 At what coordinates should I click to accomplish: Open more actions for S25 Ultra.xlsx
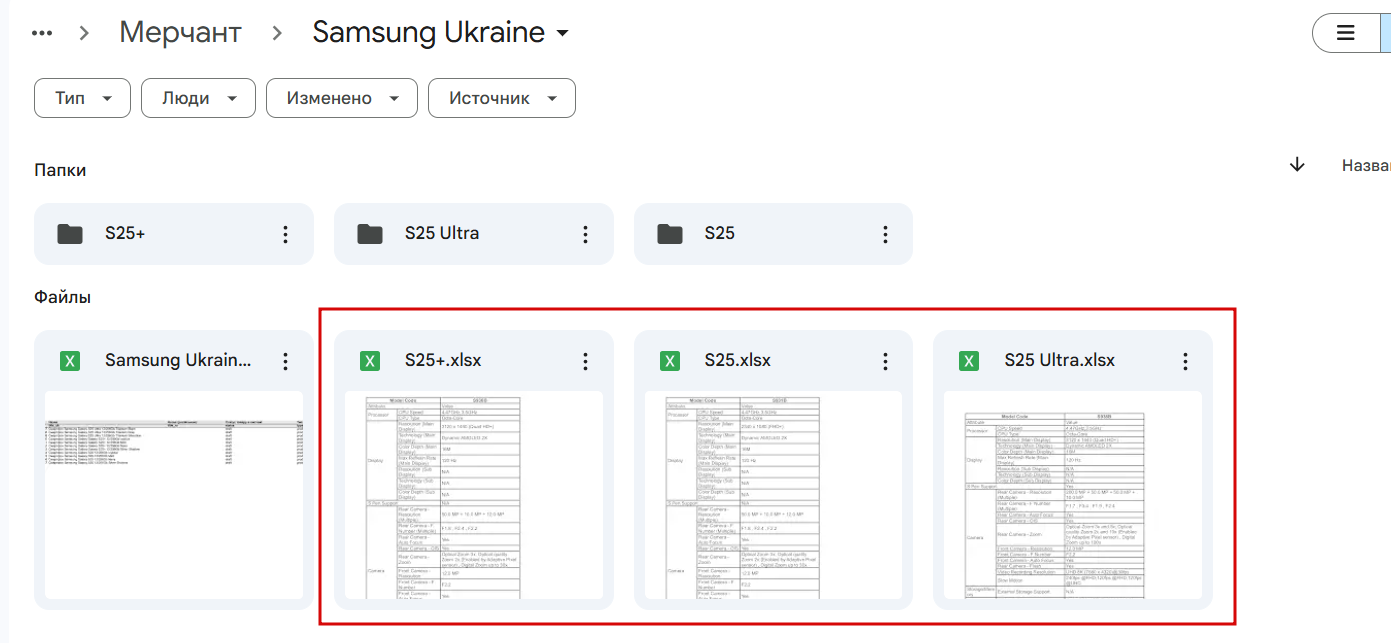coord(1185,361)
